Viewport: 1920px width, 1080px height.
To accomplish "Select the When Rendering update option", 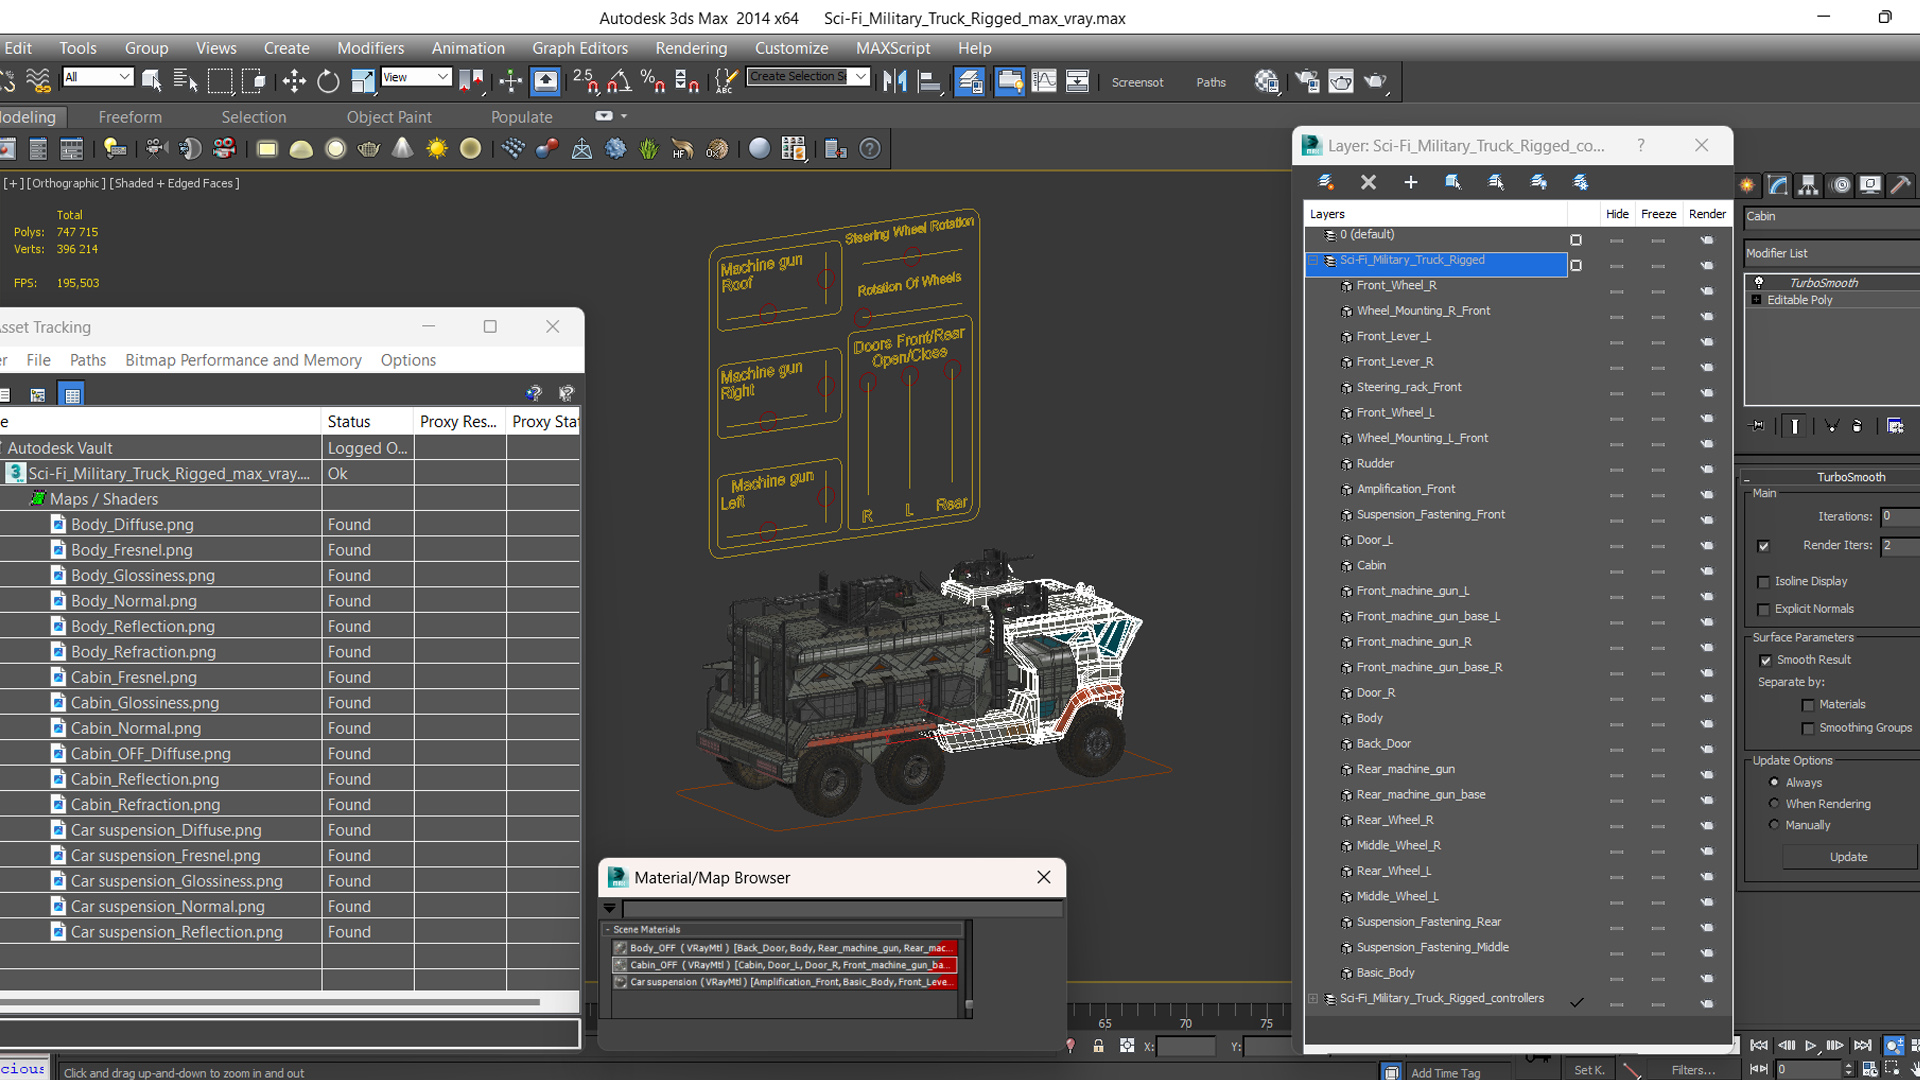I will 1774,803.
